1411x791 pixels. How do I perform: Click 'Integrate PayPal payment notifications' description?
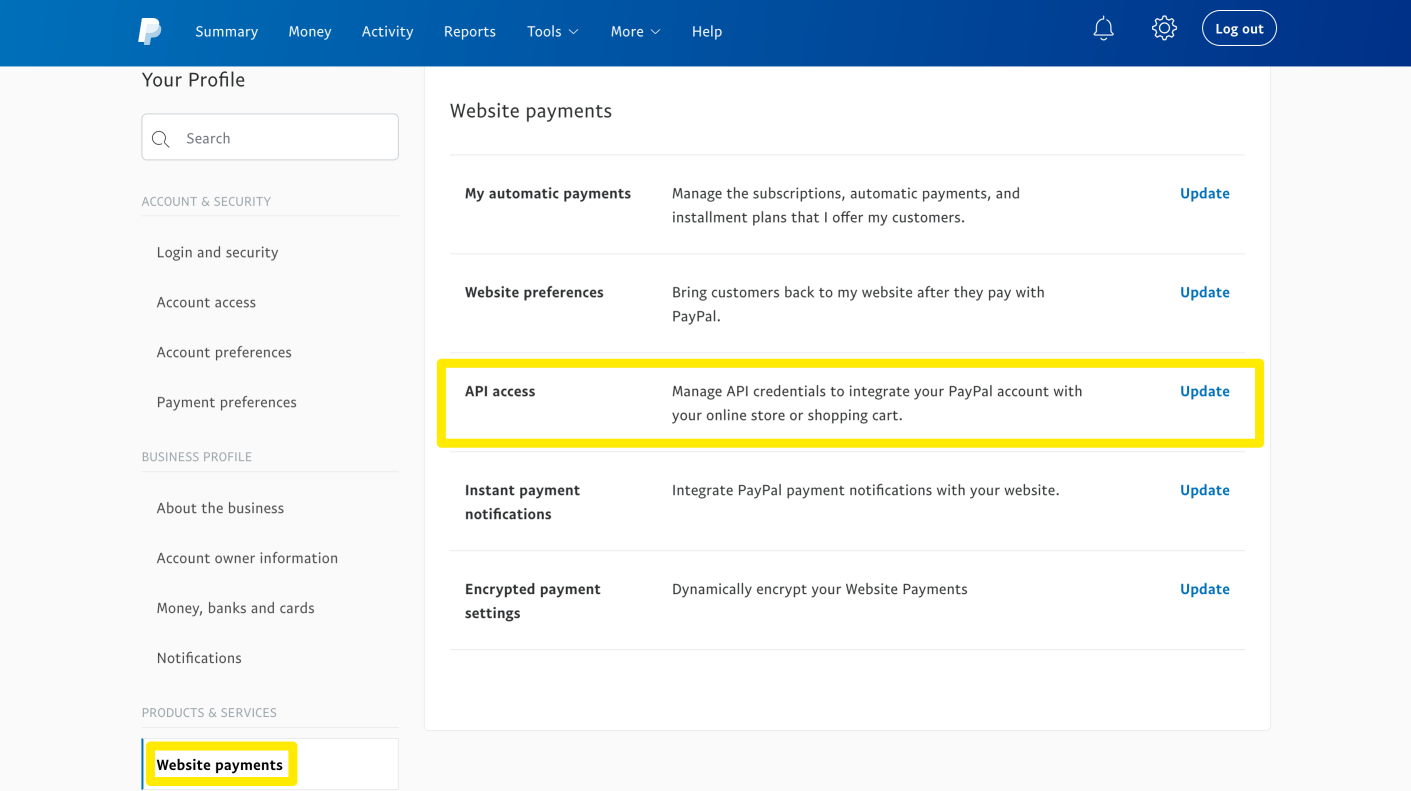(x=865, y=490)
